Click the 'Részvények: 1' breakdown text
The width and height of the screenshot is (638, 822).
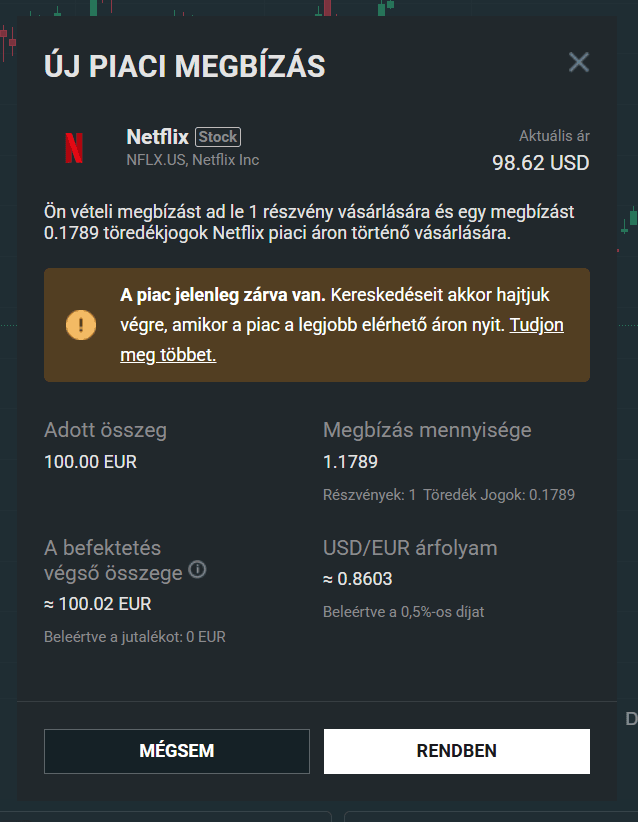369,494
